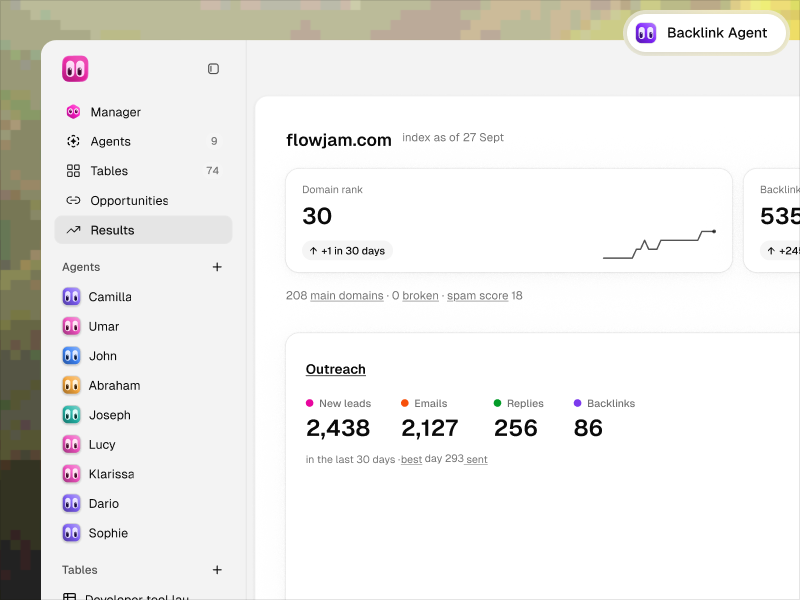
Task: Go to Tables in the sidebar
Action: click(143, 171)
